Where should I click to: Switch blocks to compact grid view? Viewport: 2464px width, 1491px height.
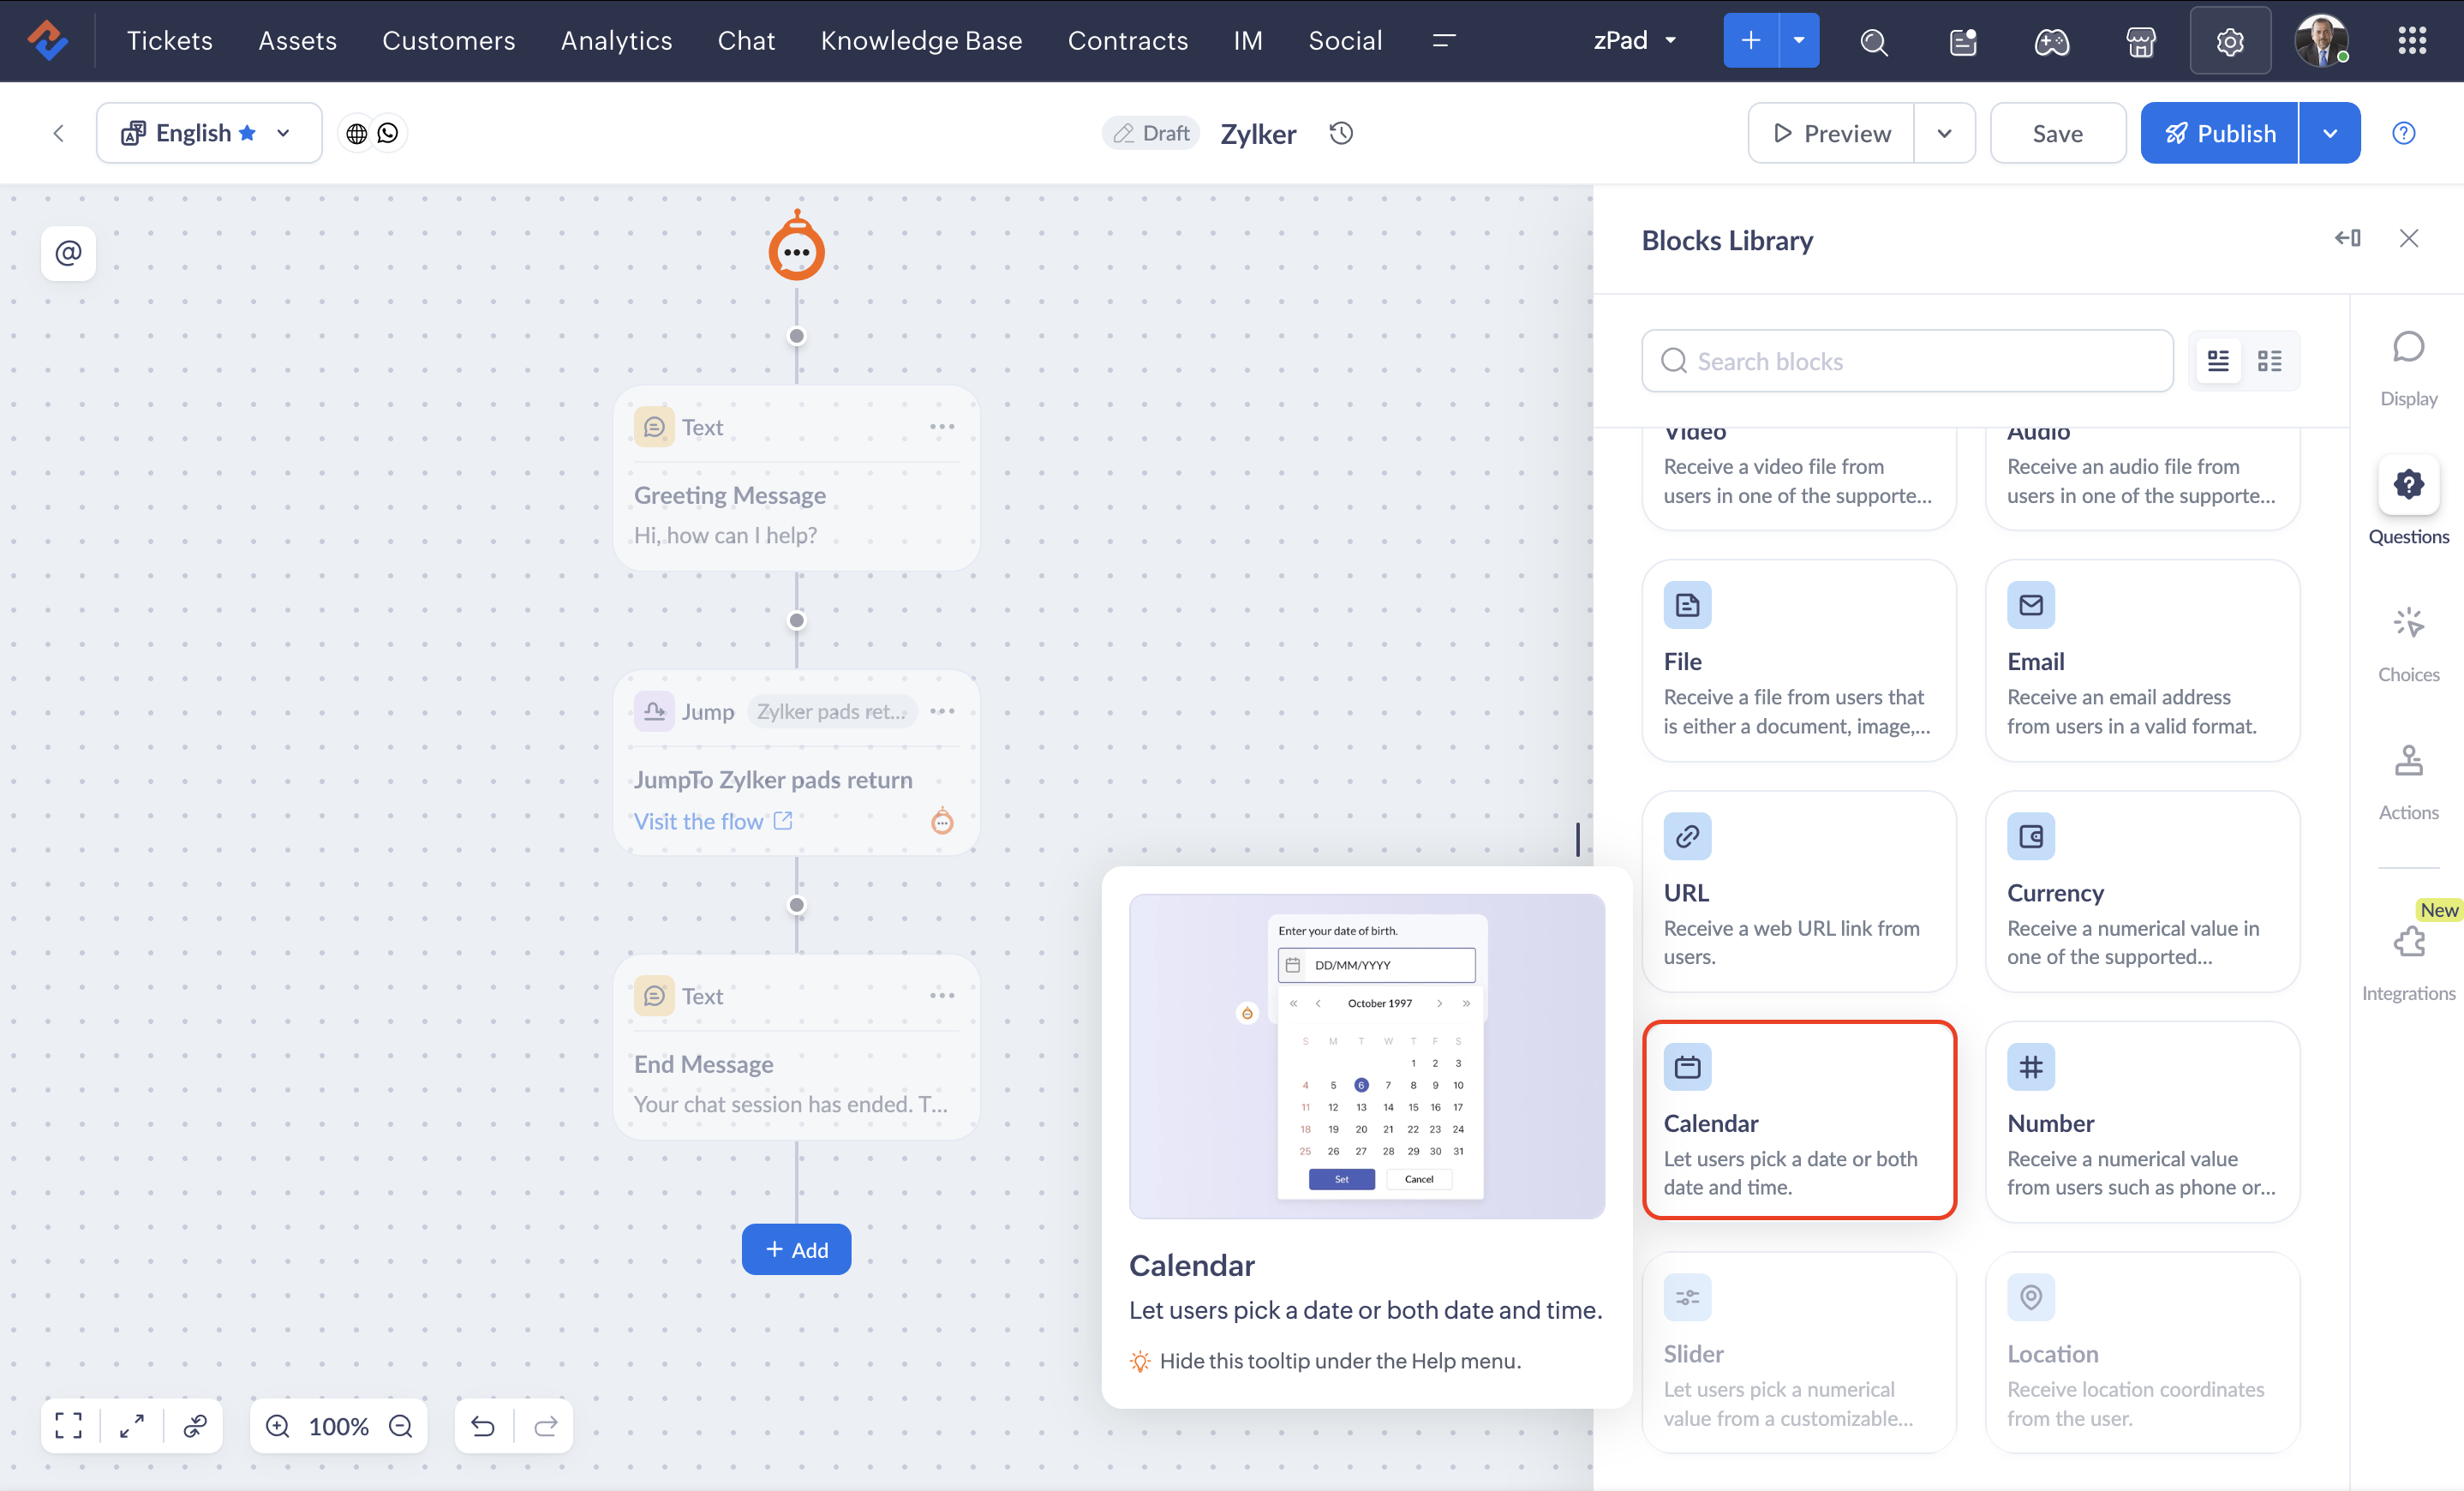[x=2269, y=361]
